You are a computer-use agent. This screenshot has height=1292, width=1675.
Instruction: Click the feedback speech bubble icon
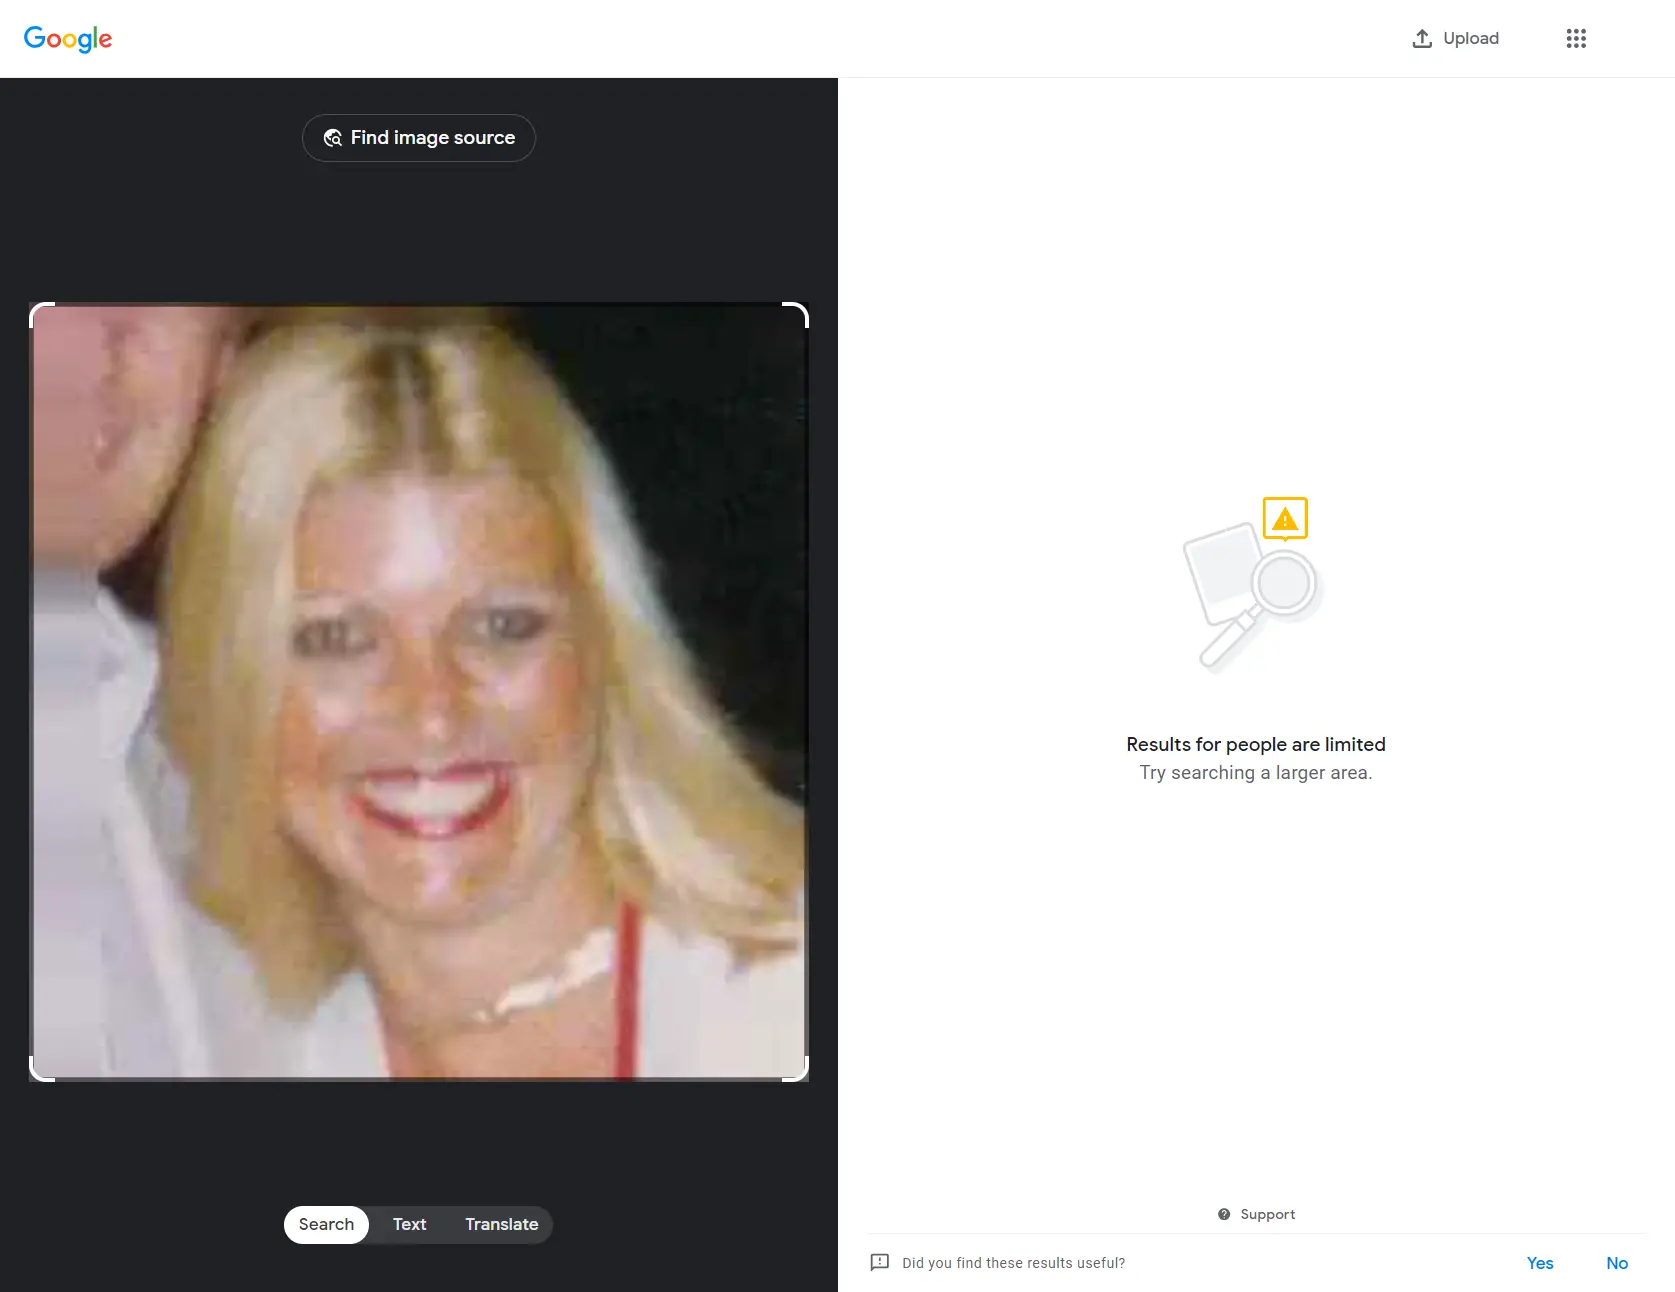(x=880, y=1262)
